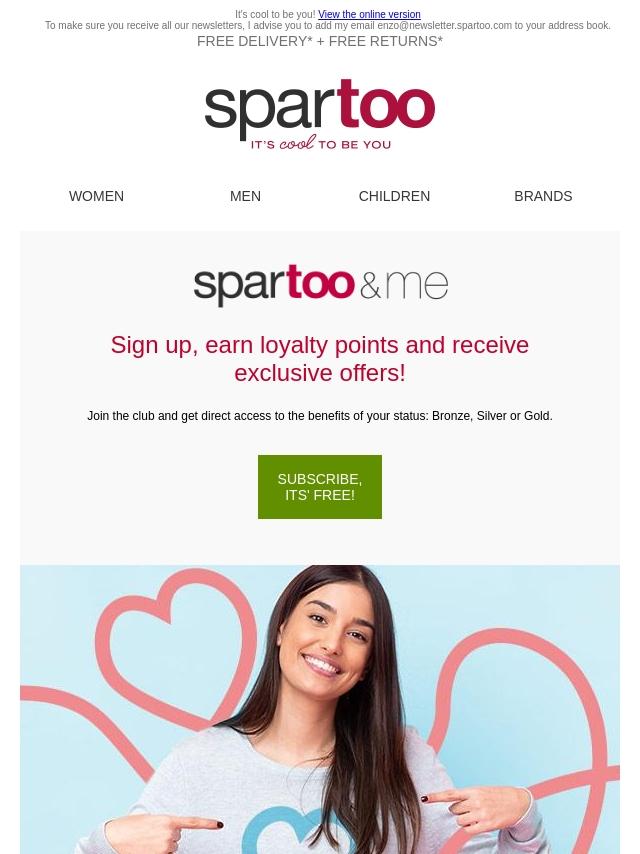Click the Sign up, earn loyalty points headline
The image size is (640, 854).
[320, 359]
